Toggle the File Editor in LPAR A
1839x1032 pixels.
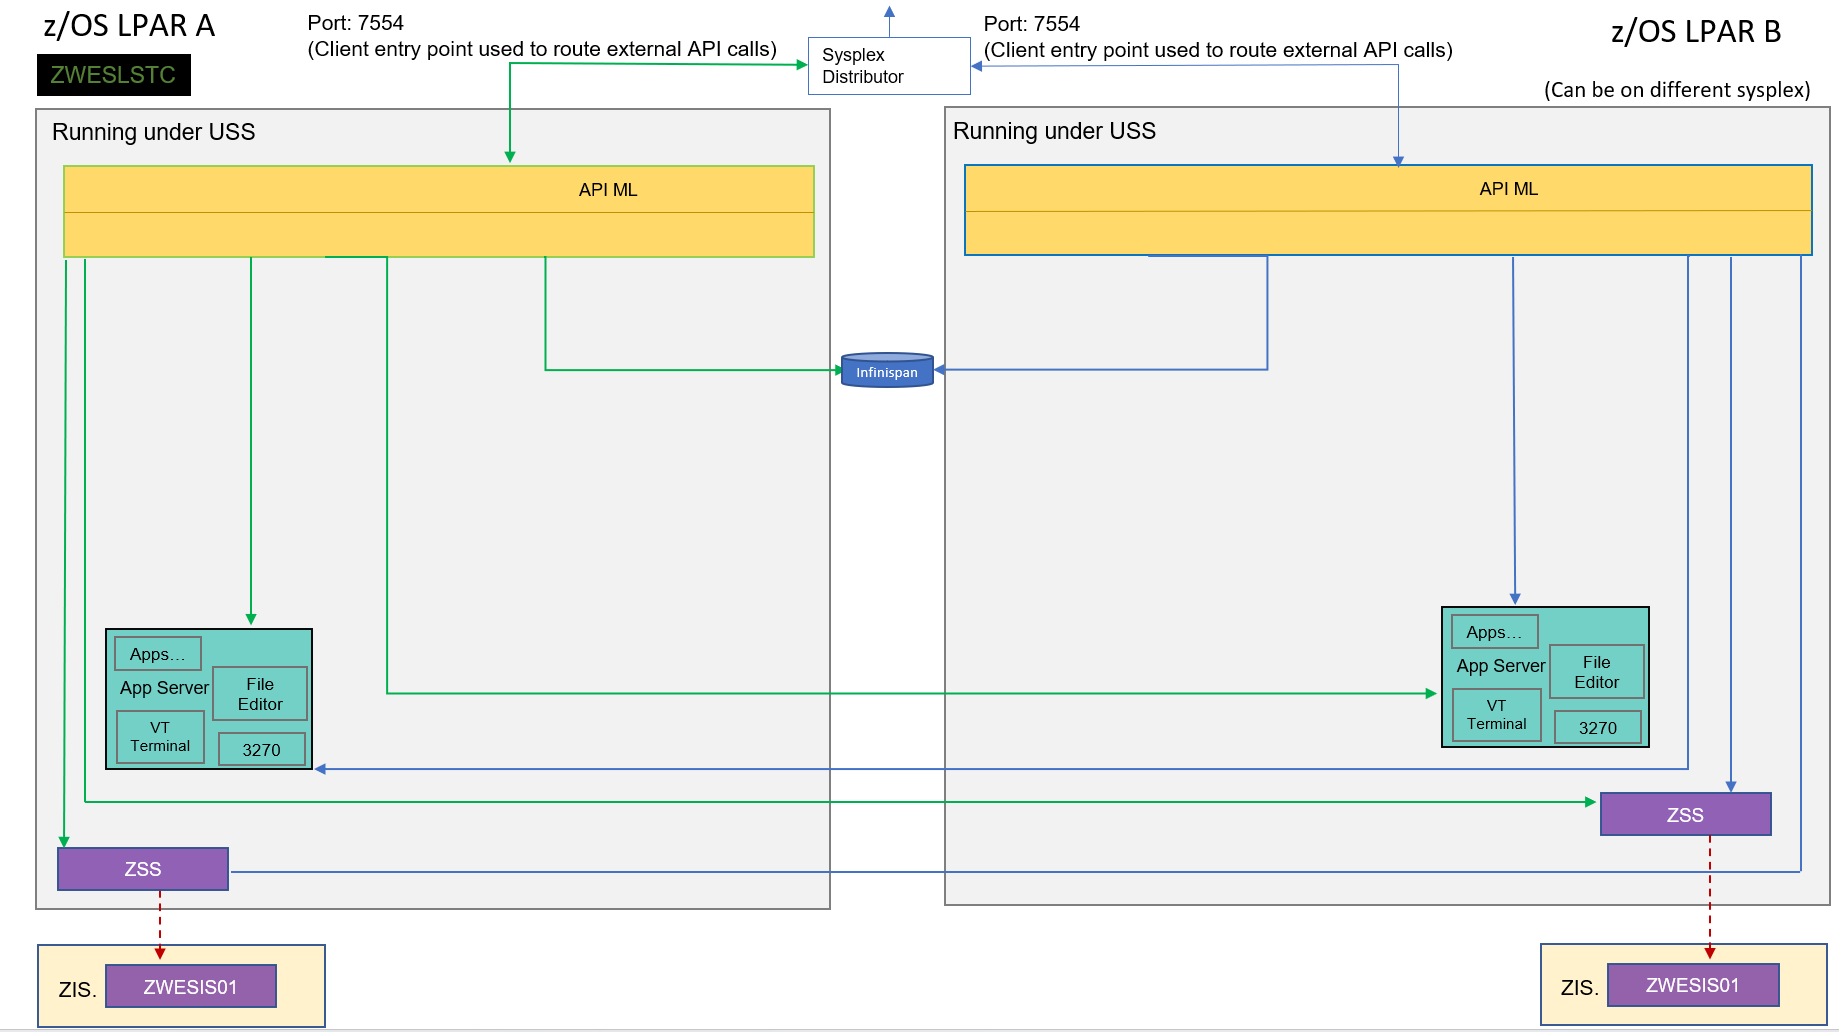click(259, 692)
